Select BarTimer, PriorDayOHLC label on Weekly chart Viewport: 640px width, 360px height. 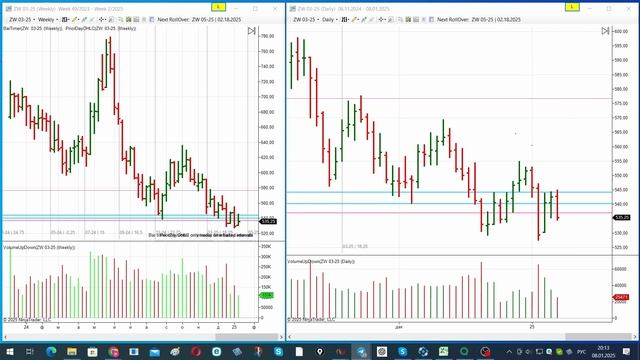click(x=69, y=29)
